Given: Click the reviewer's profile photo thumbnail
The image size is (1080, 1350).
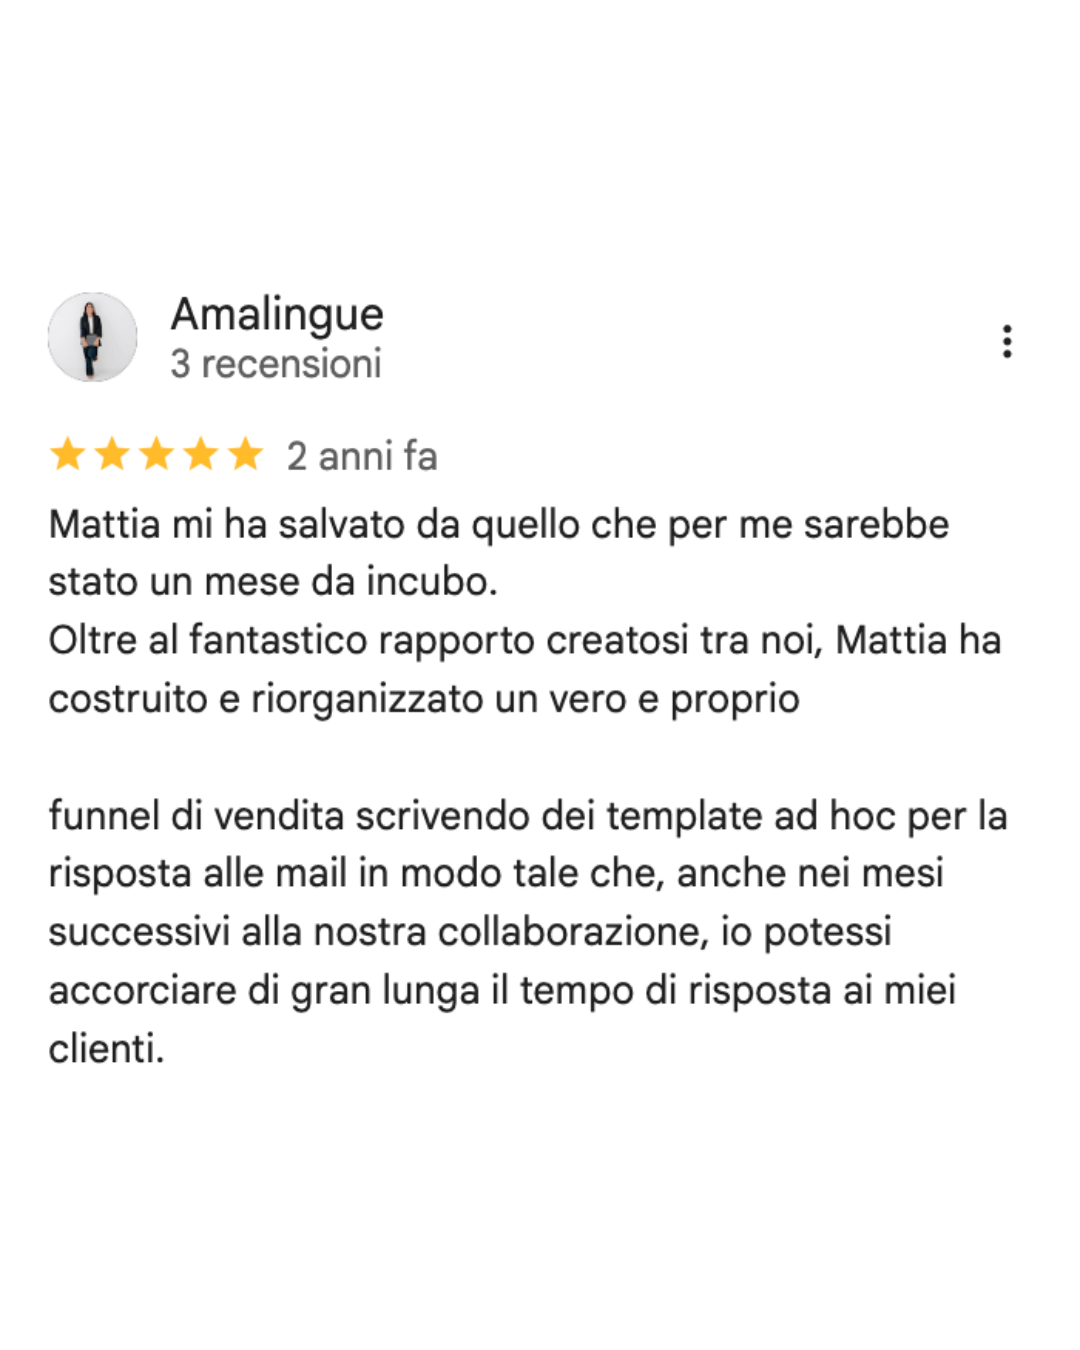Looking at the screenshot, I should tap(91, 337).
